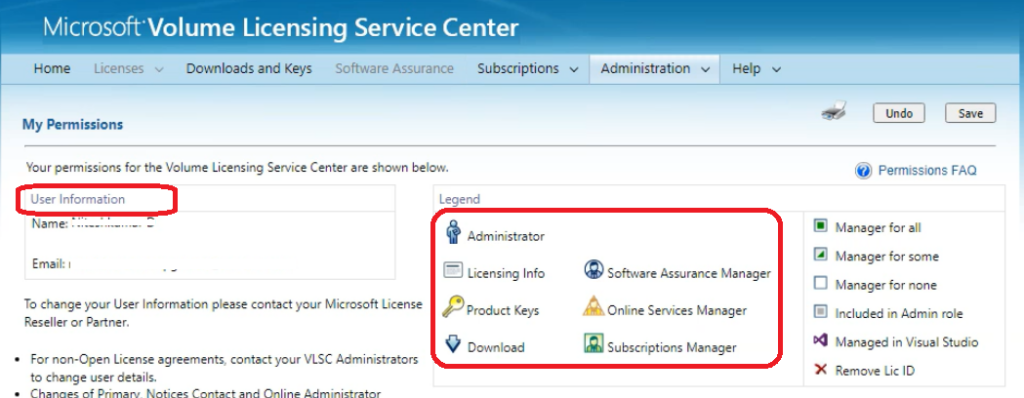Open Downloads and Keys page
Screen dimensions: 1024x398
click(249, 69)
